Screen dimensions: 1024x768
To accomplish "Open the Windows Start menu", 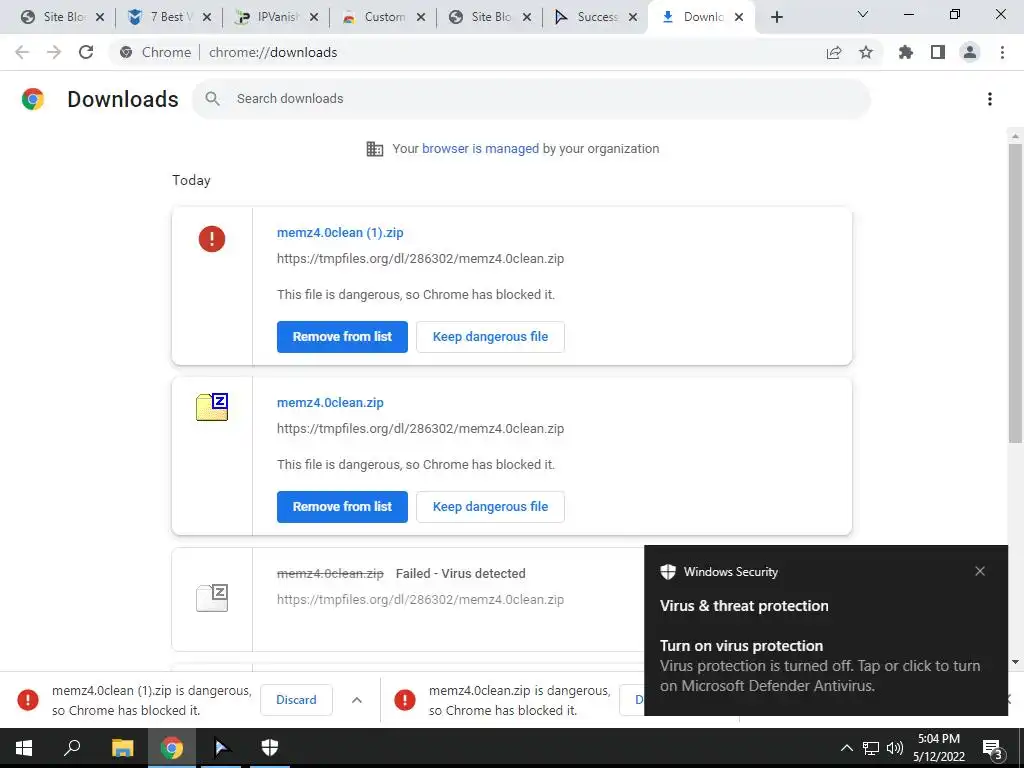I will pyautogui.click(x=24, y=748).
